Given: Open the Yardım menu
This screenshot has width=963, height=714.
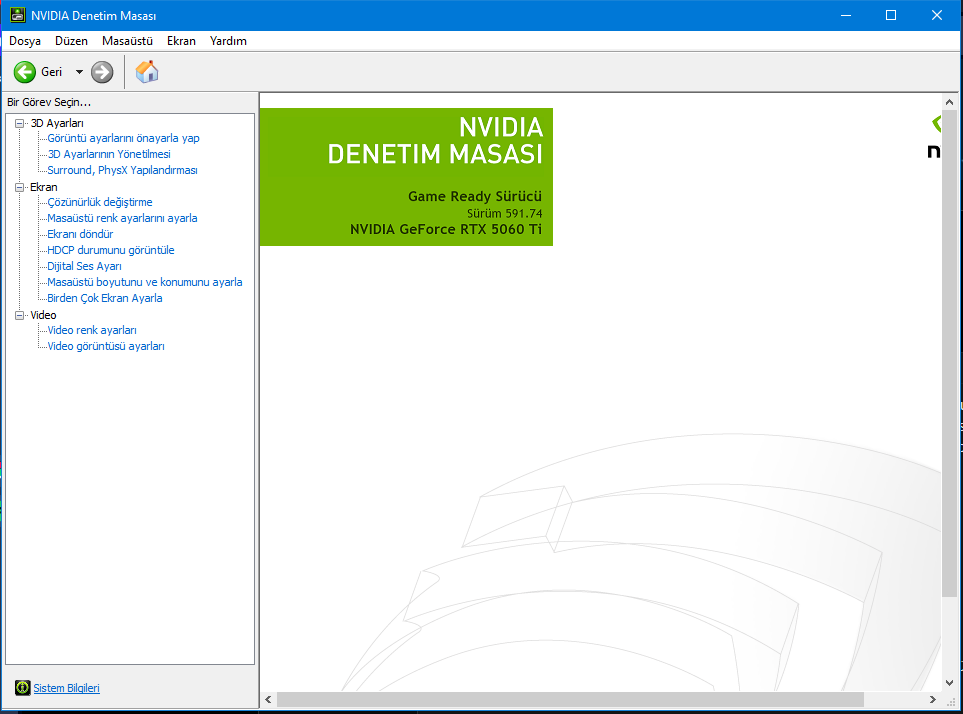Looking at the screenshot, I should [228, 41].
